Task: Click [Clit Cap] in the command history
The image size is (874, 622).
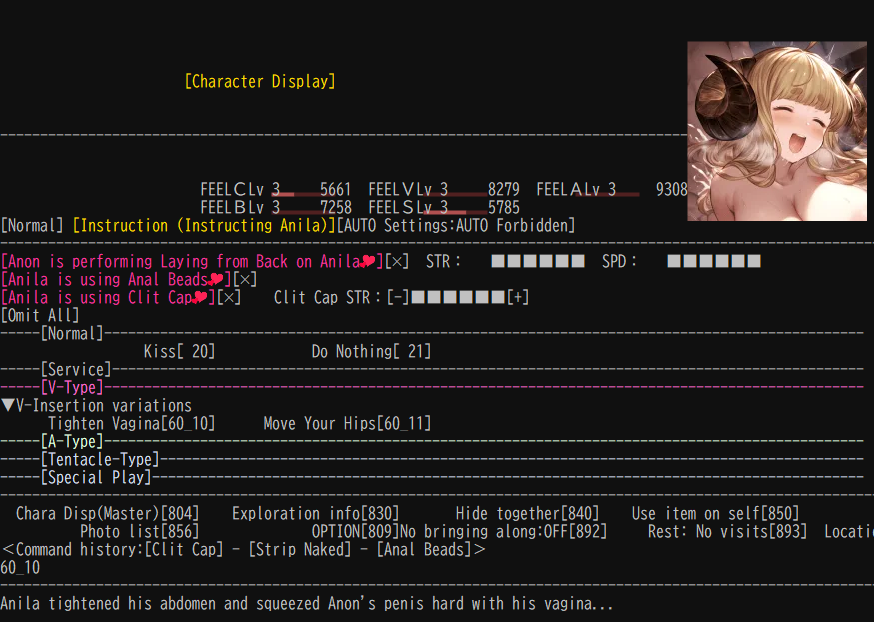Action: [184, 550]
